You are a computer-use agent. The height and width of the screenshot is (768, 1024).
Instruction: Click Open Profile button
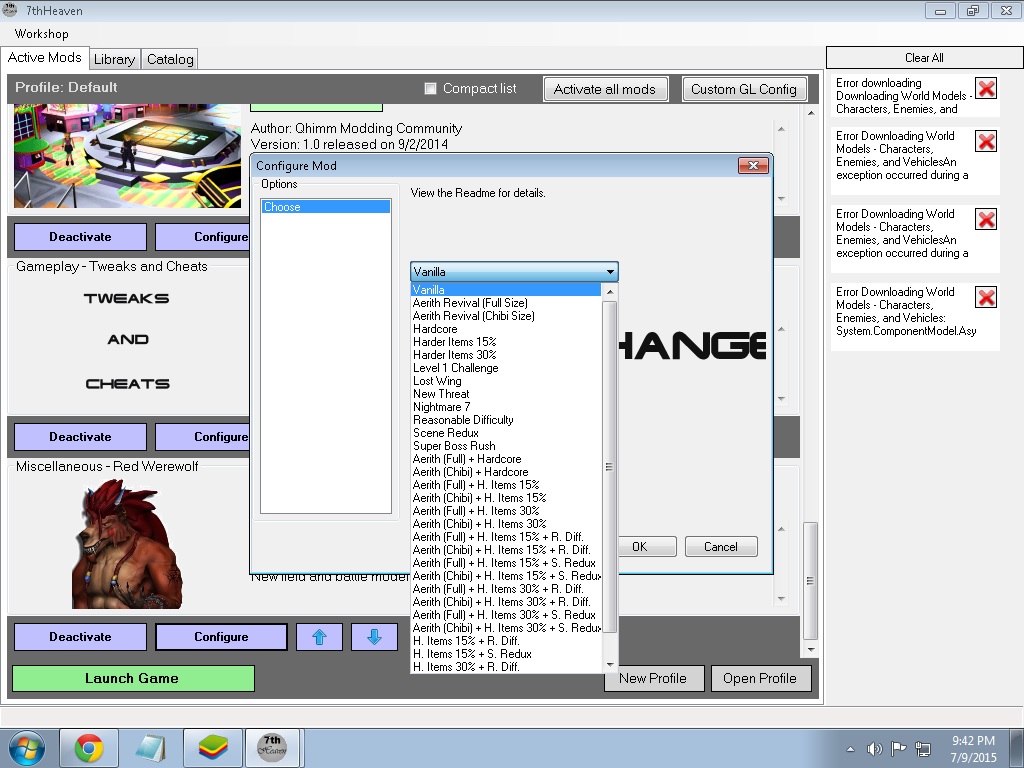(x=760, y=679)
